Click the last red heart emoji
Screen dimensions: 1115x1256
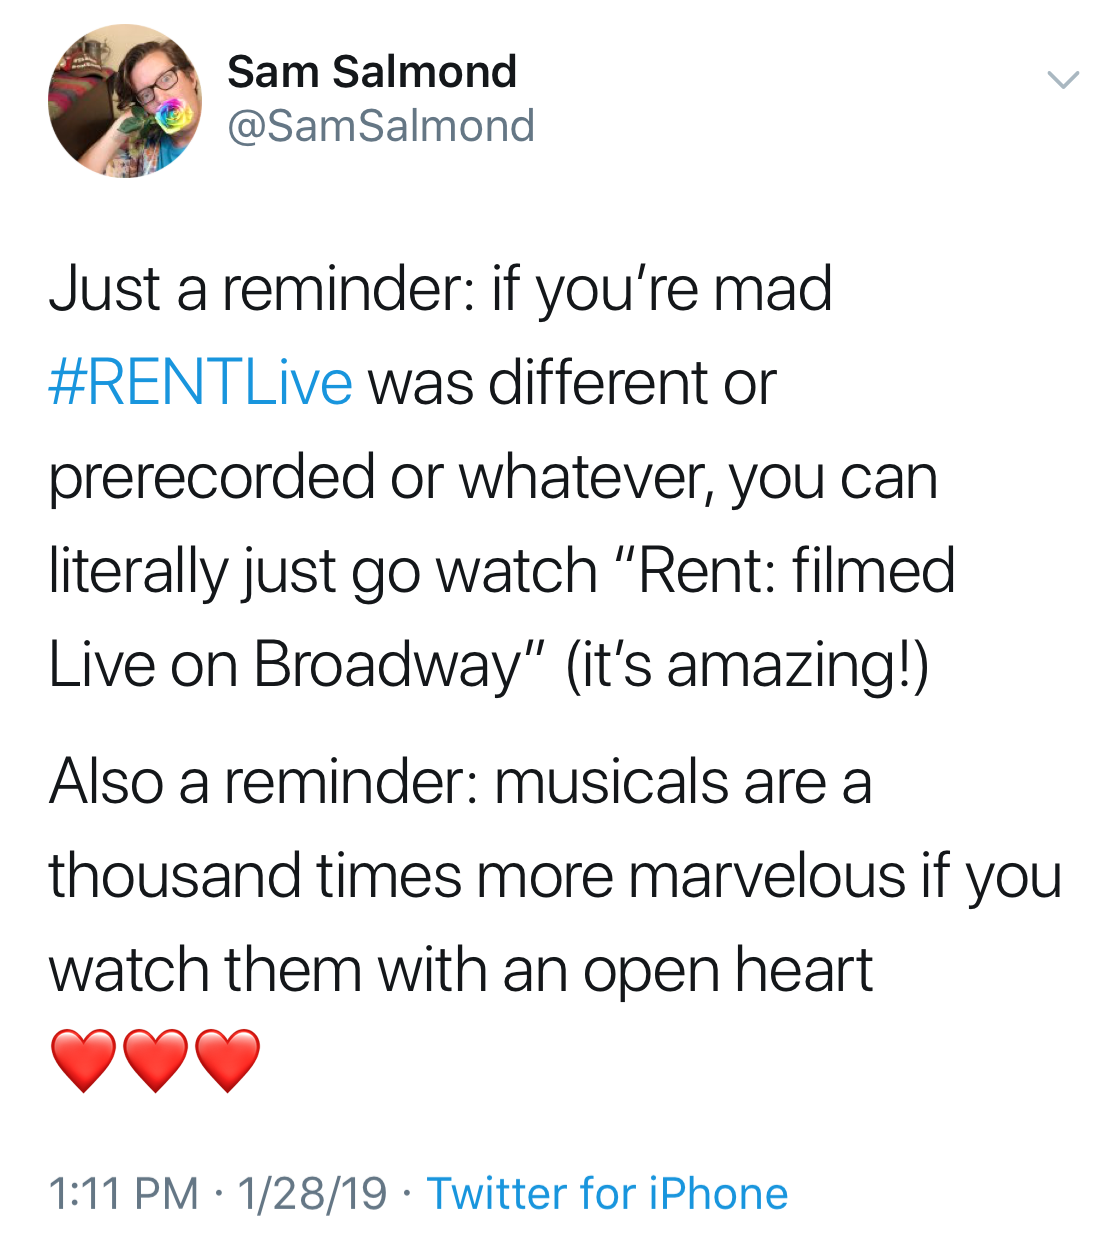tap(228, 1061)
